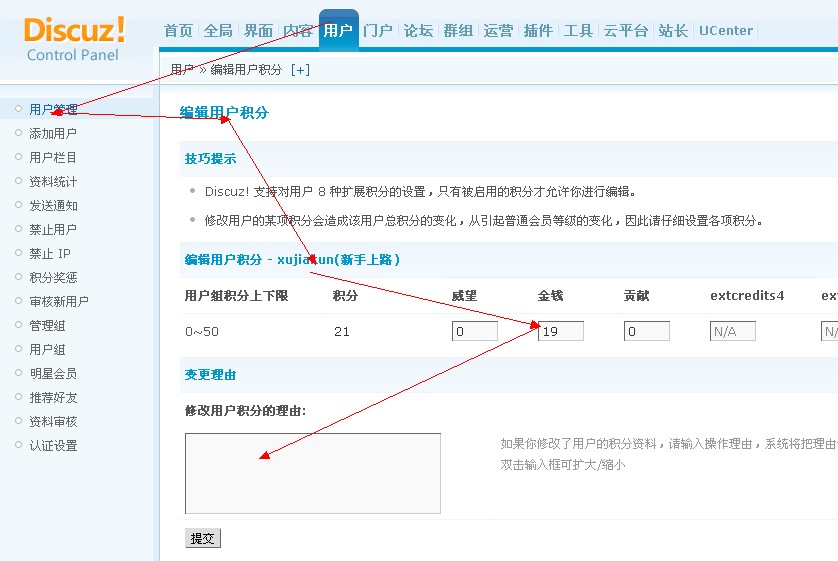Open the 论坛 top menu
The height and width of the screenshot is (561, 838).
click(x=418, y=30)
